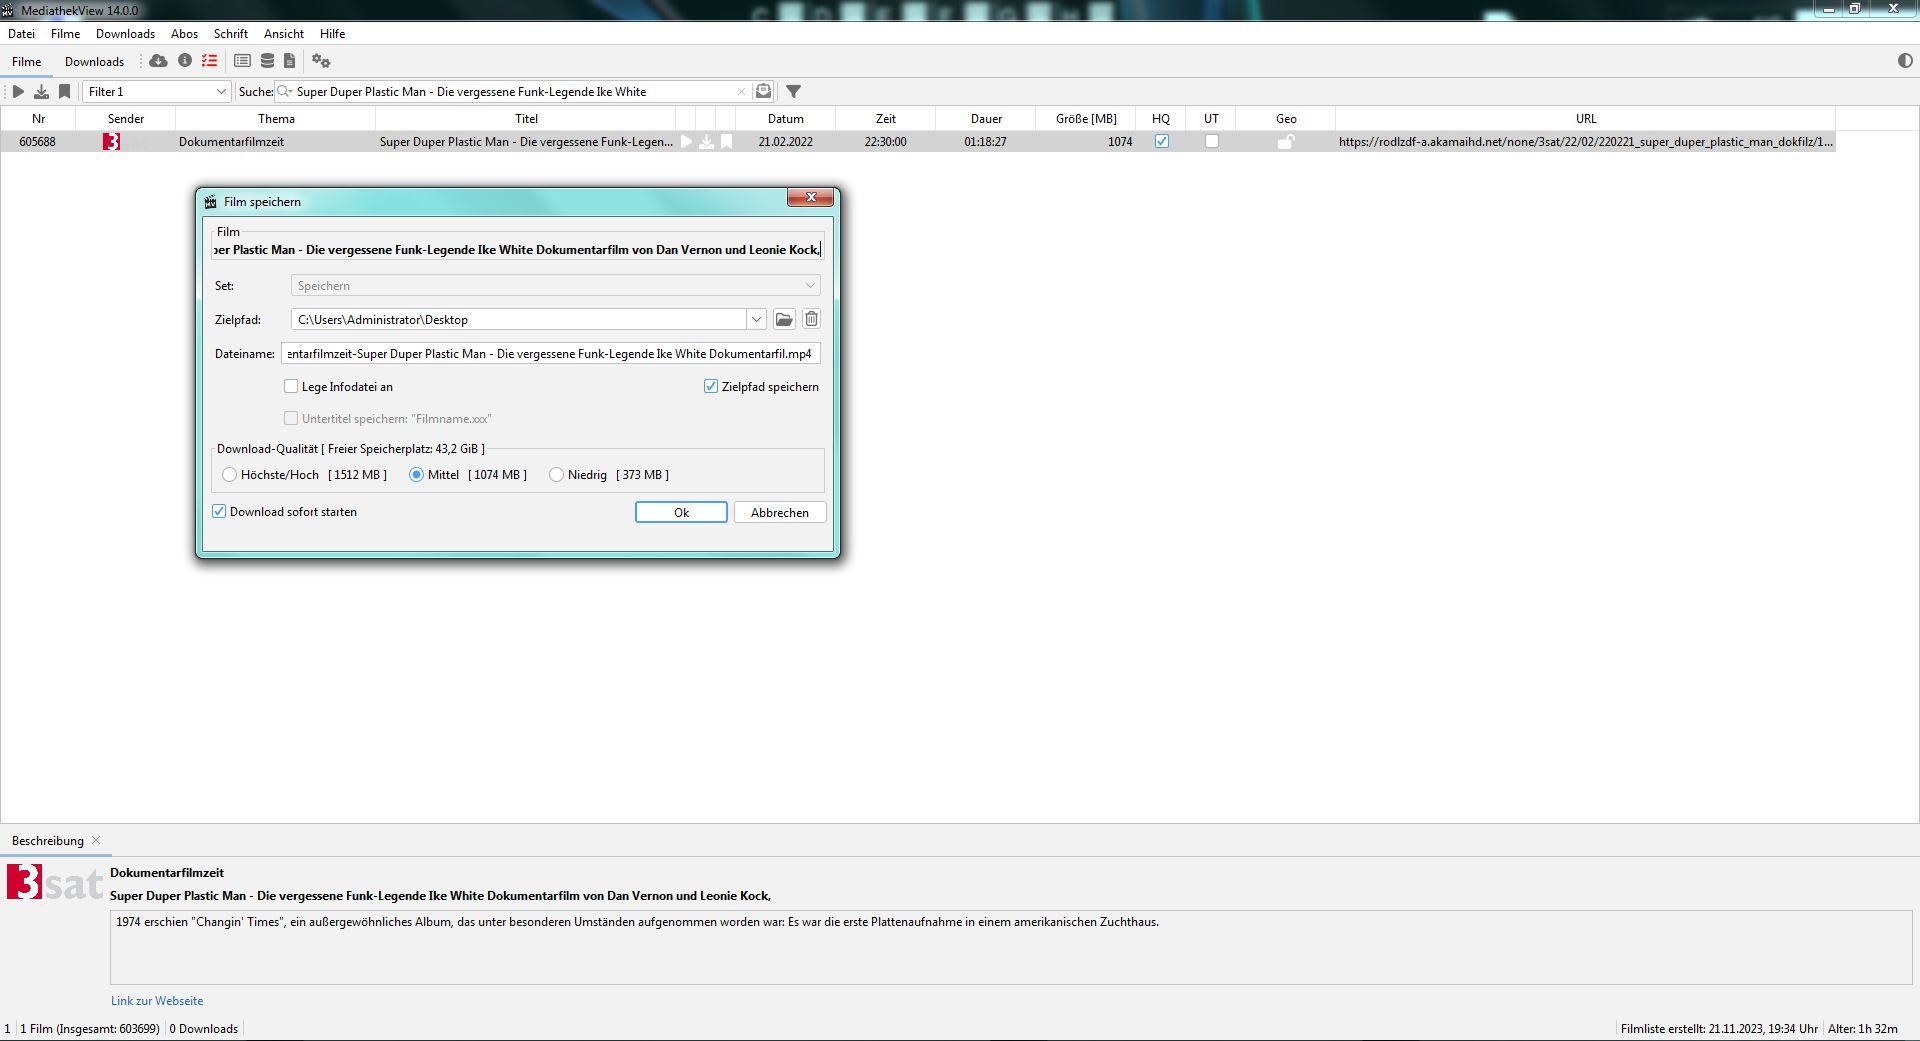This screenshot has width=1920, height=1041.
Task: Confirm dialog with Ok button
Action: click(681, 512)
